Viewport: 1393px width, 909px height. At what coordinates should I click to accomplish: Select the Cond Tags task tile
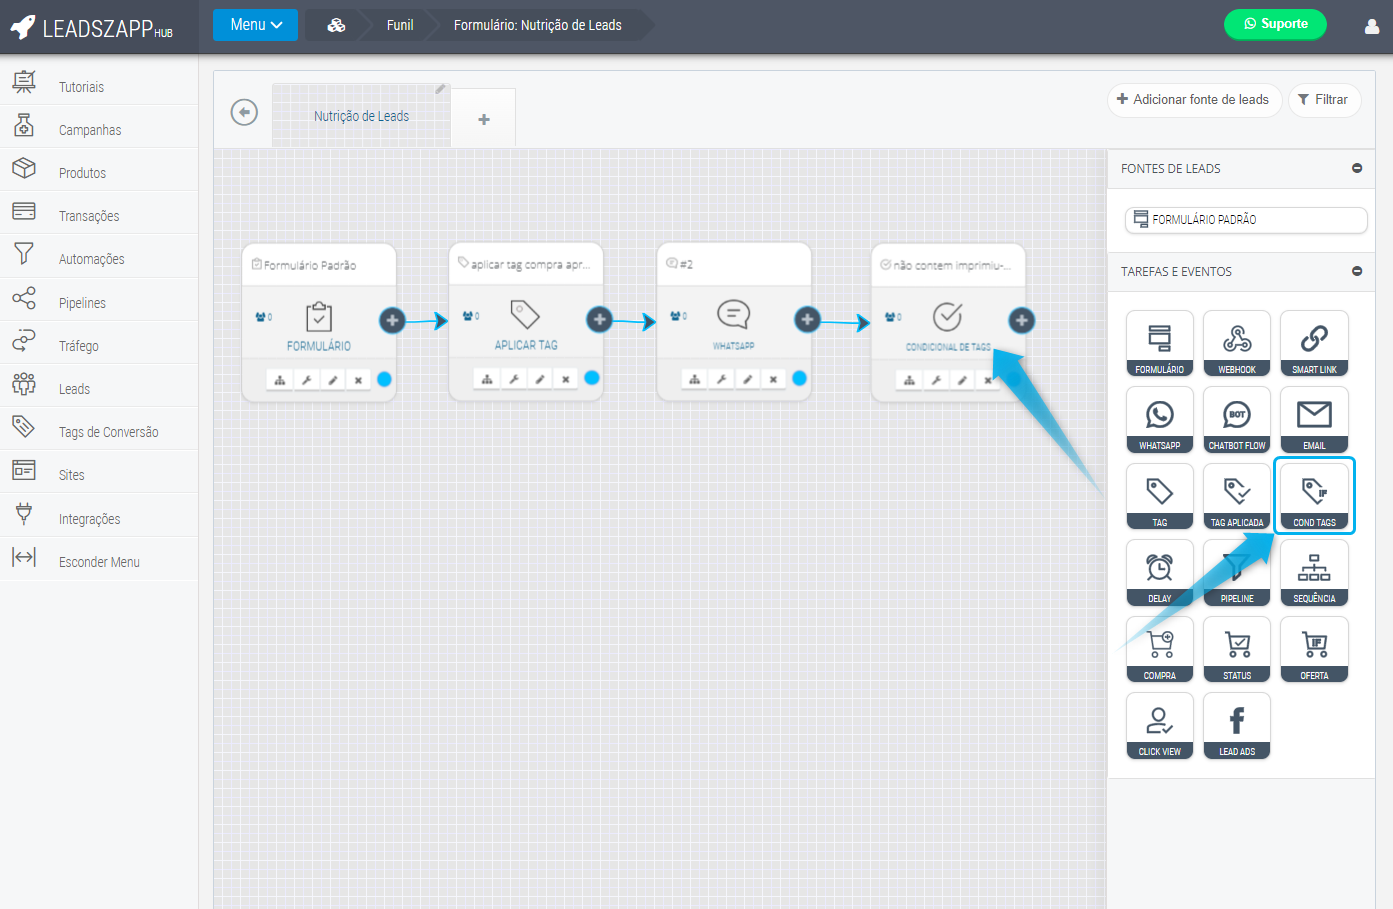tap(1314, 496)
